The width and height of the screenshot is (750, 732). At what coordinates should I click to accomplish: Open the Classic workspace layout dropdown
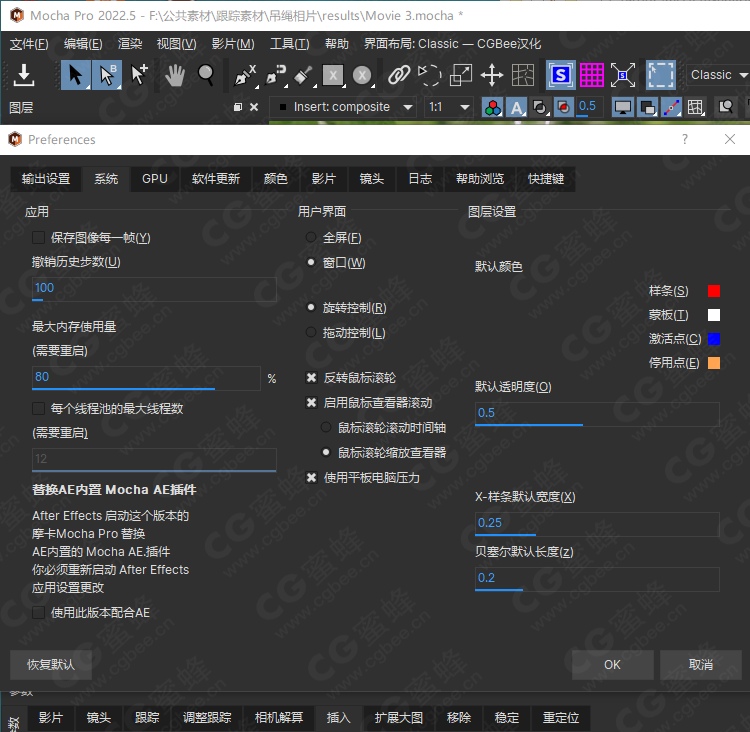coord(717,75)
